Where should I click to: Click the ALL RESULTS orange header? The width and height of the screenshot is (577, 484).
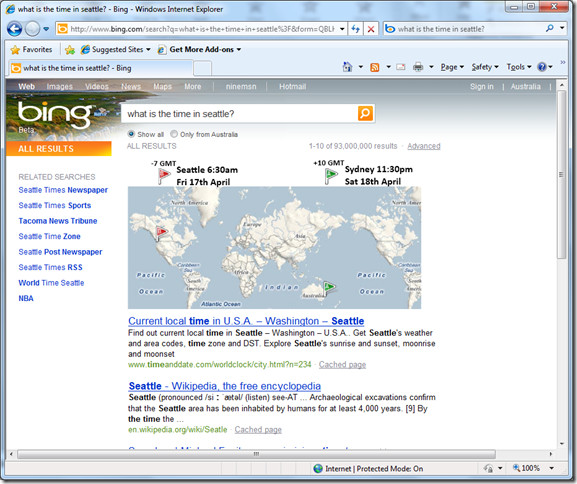tap(59, 149)
